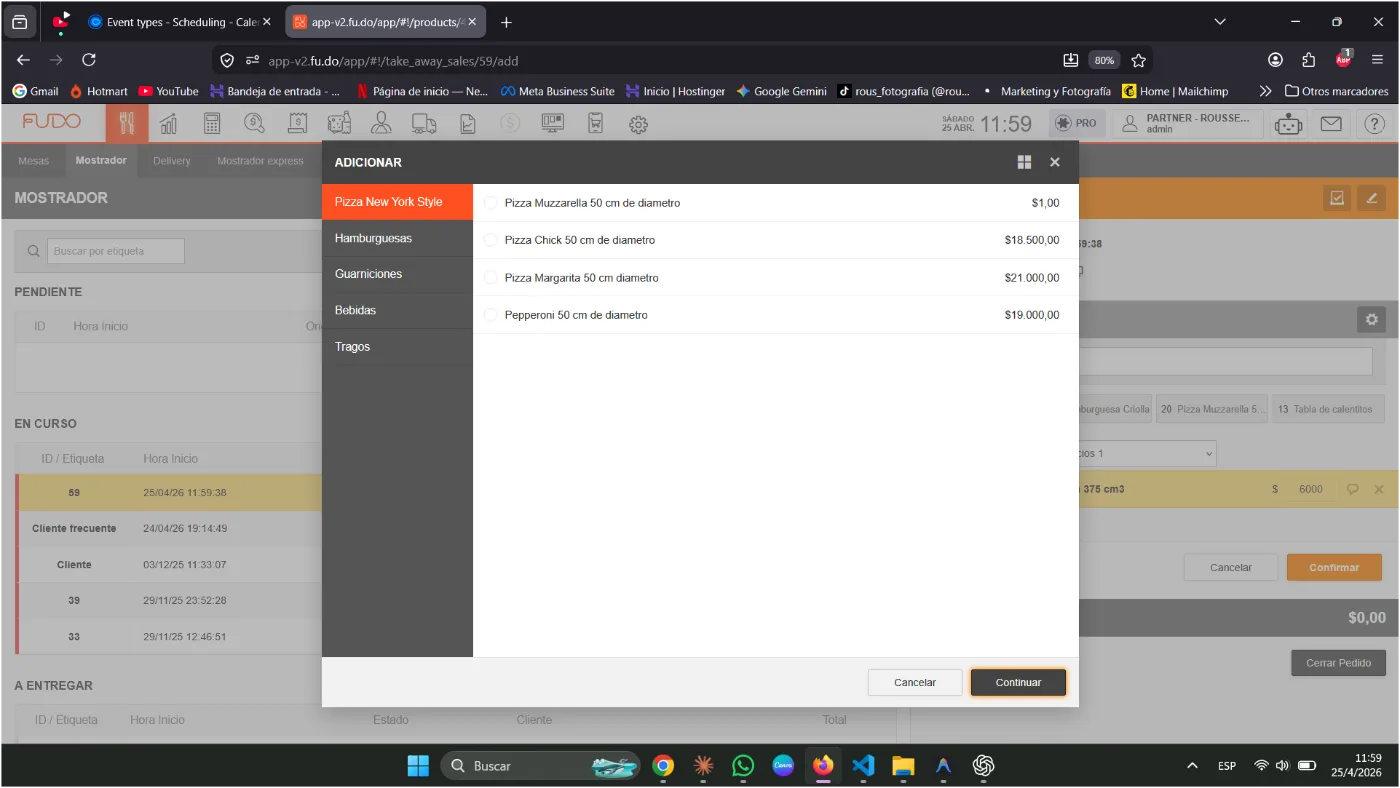1400x788 pixels.
Task: Close the Adicionar dialog with the X
Action: tap(1055, 162)
